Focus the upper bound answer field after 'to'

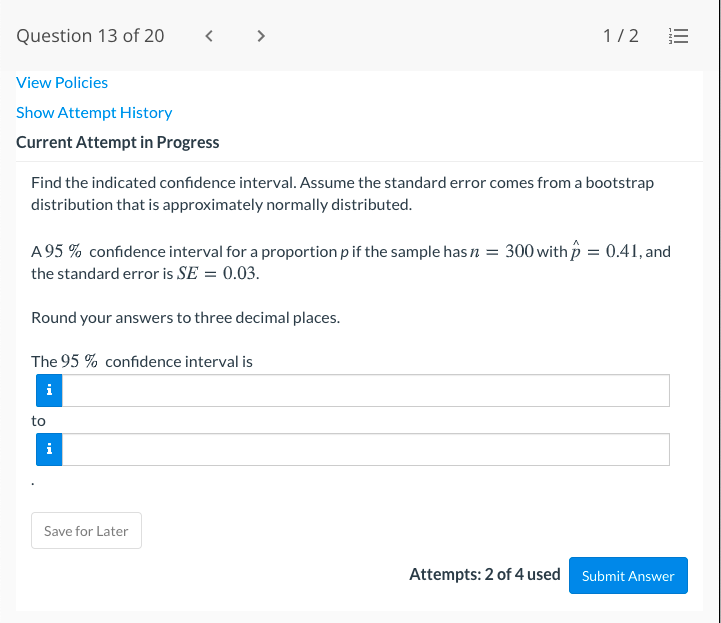pyautogui.click(x=365, y=450)
